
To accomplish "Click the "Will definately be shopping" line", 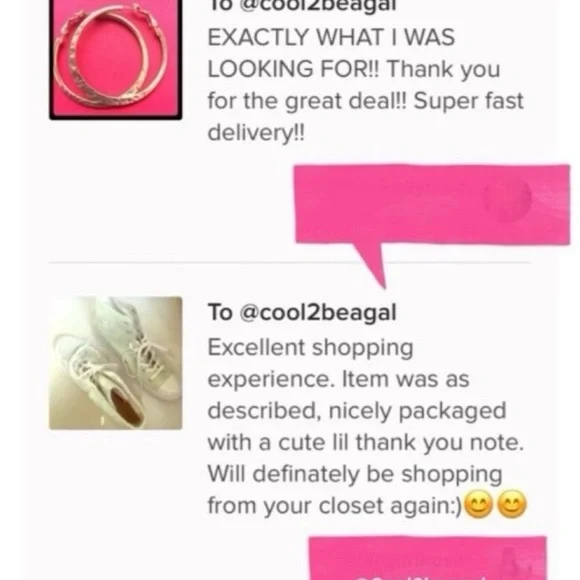I will [x=355, y=475].
